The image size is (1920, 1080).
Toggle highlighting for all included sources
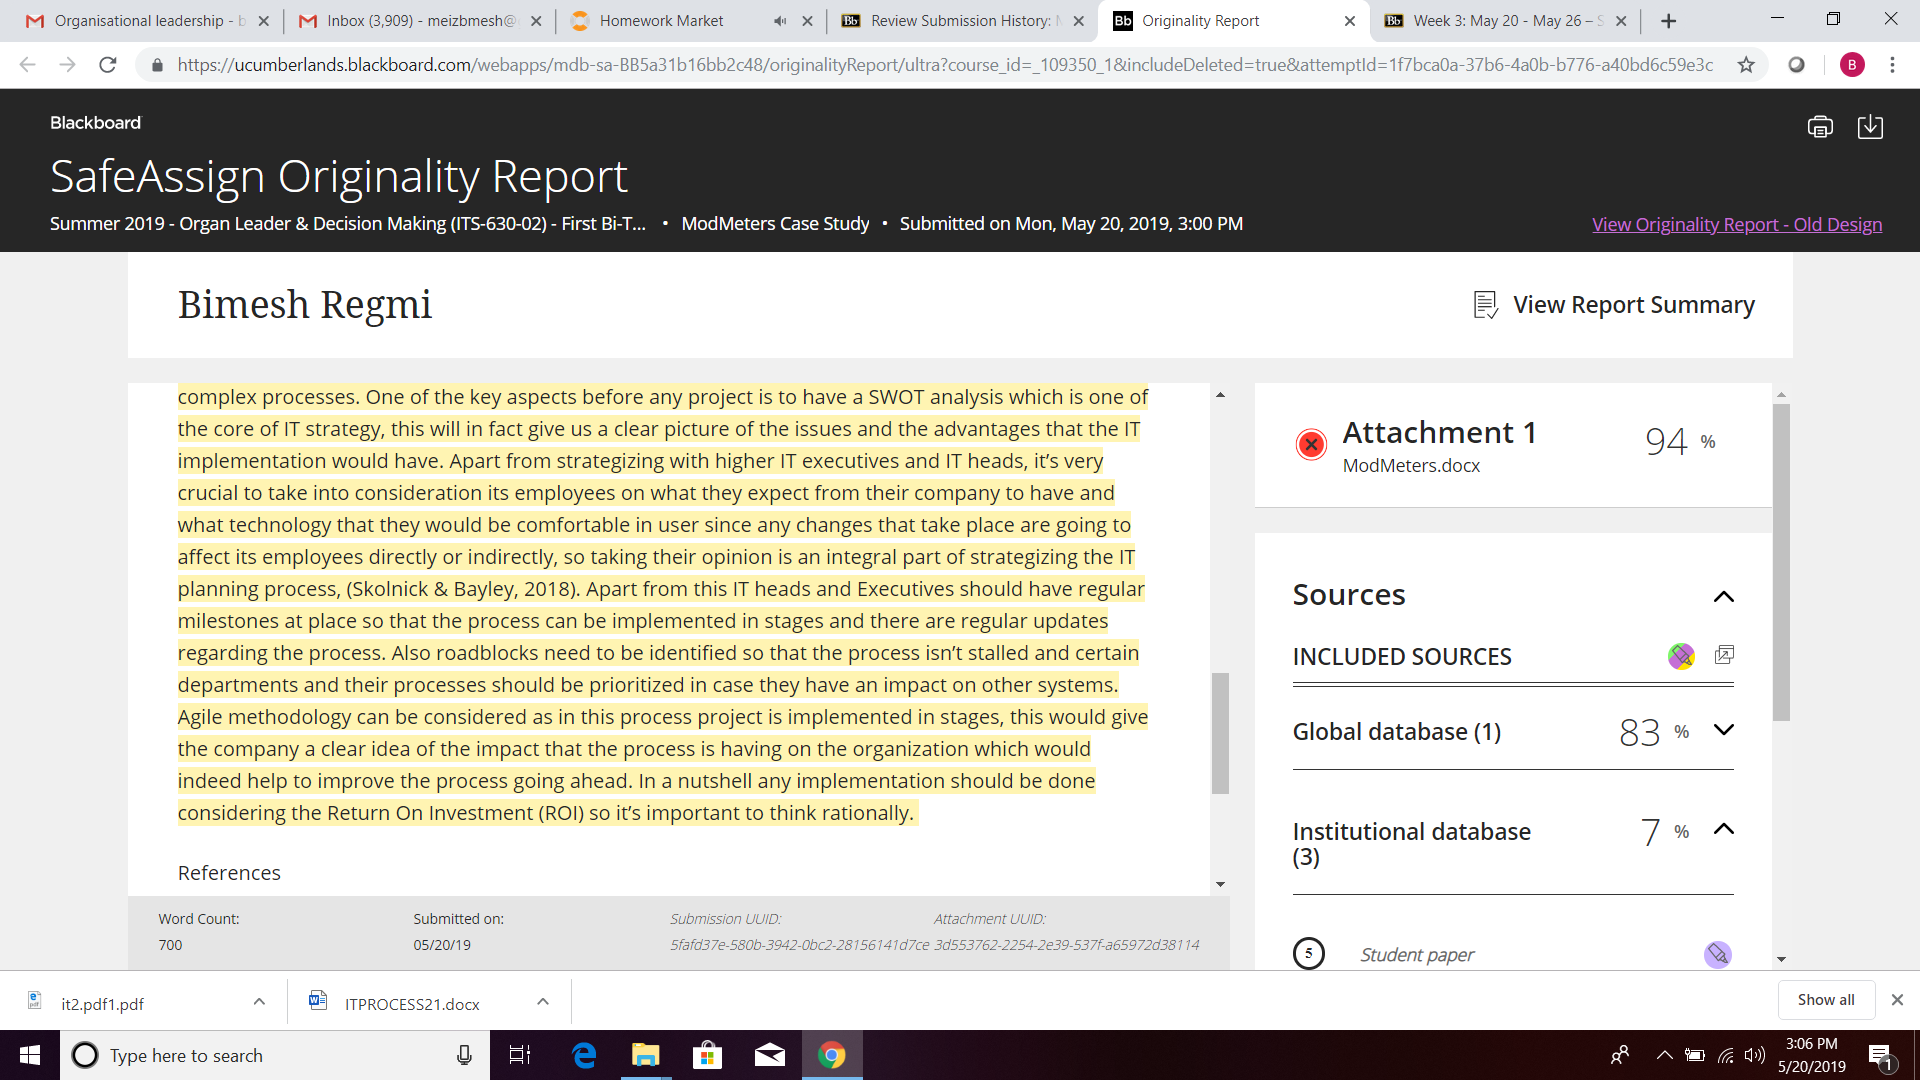tap(1681, 656)
